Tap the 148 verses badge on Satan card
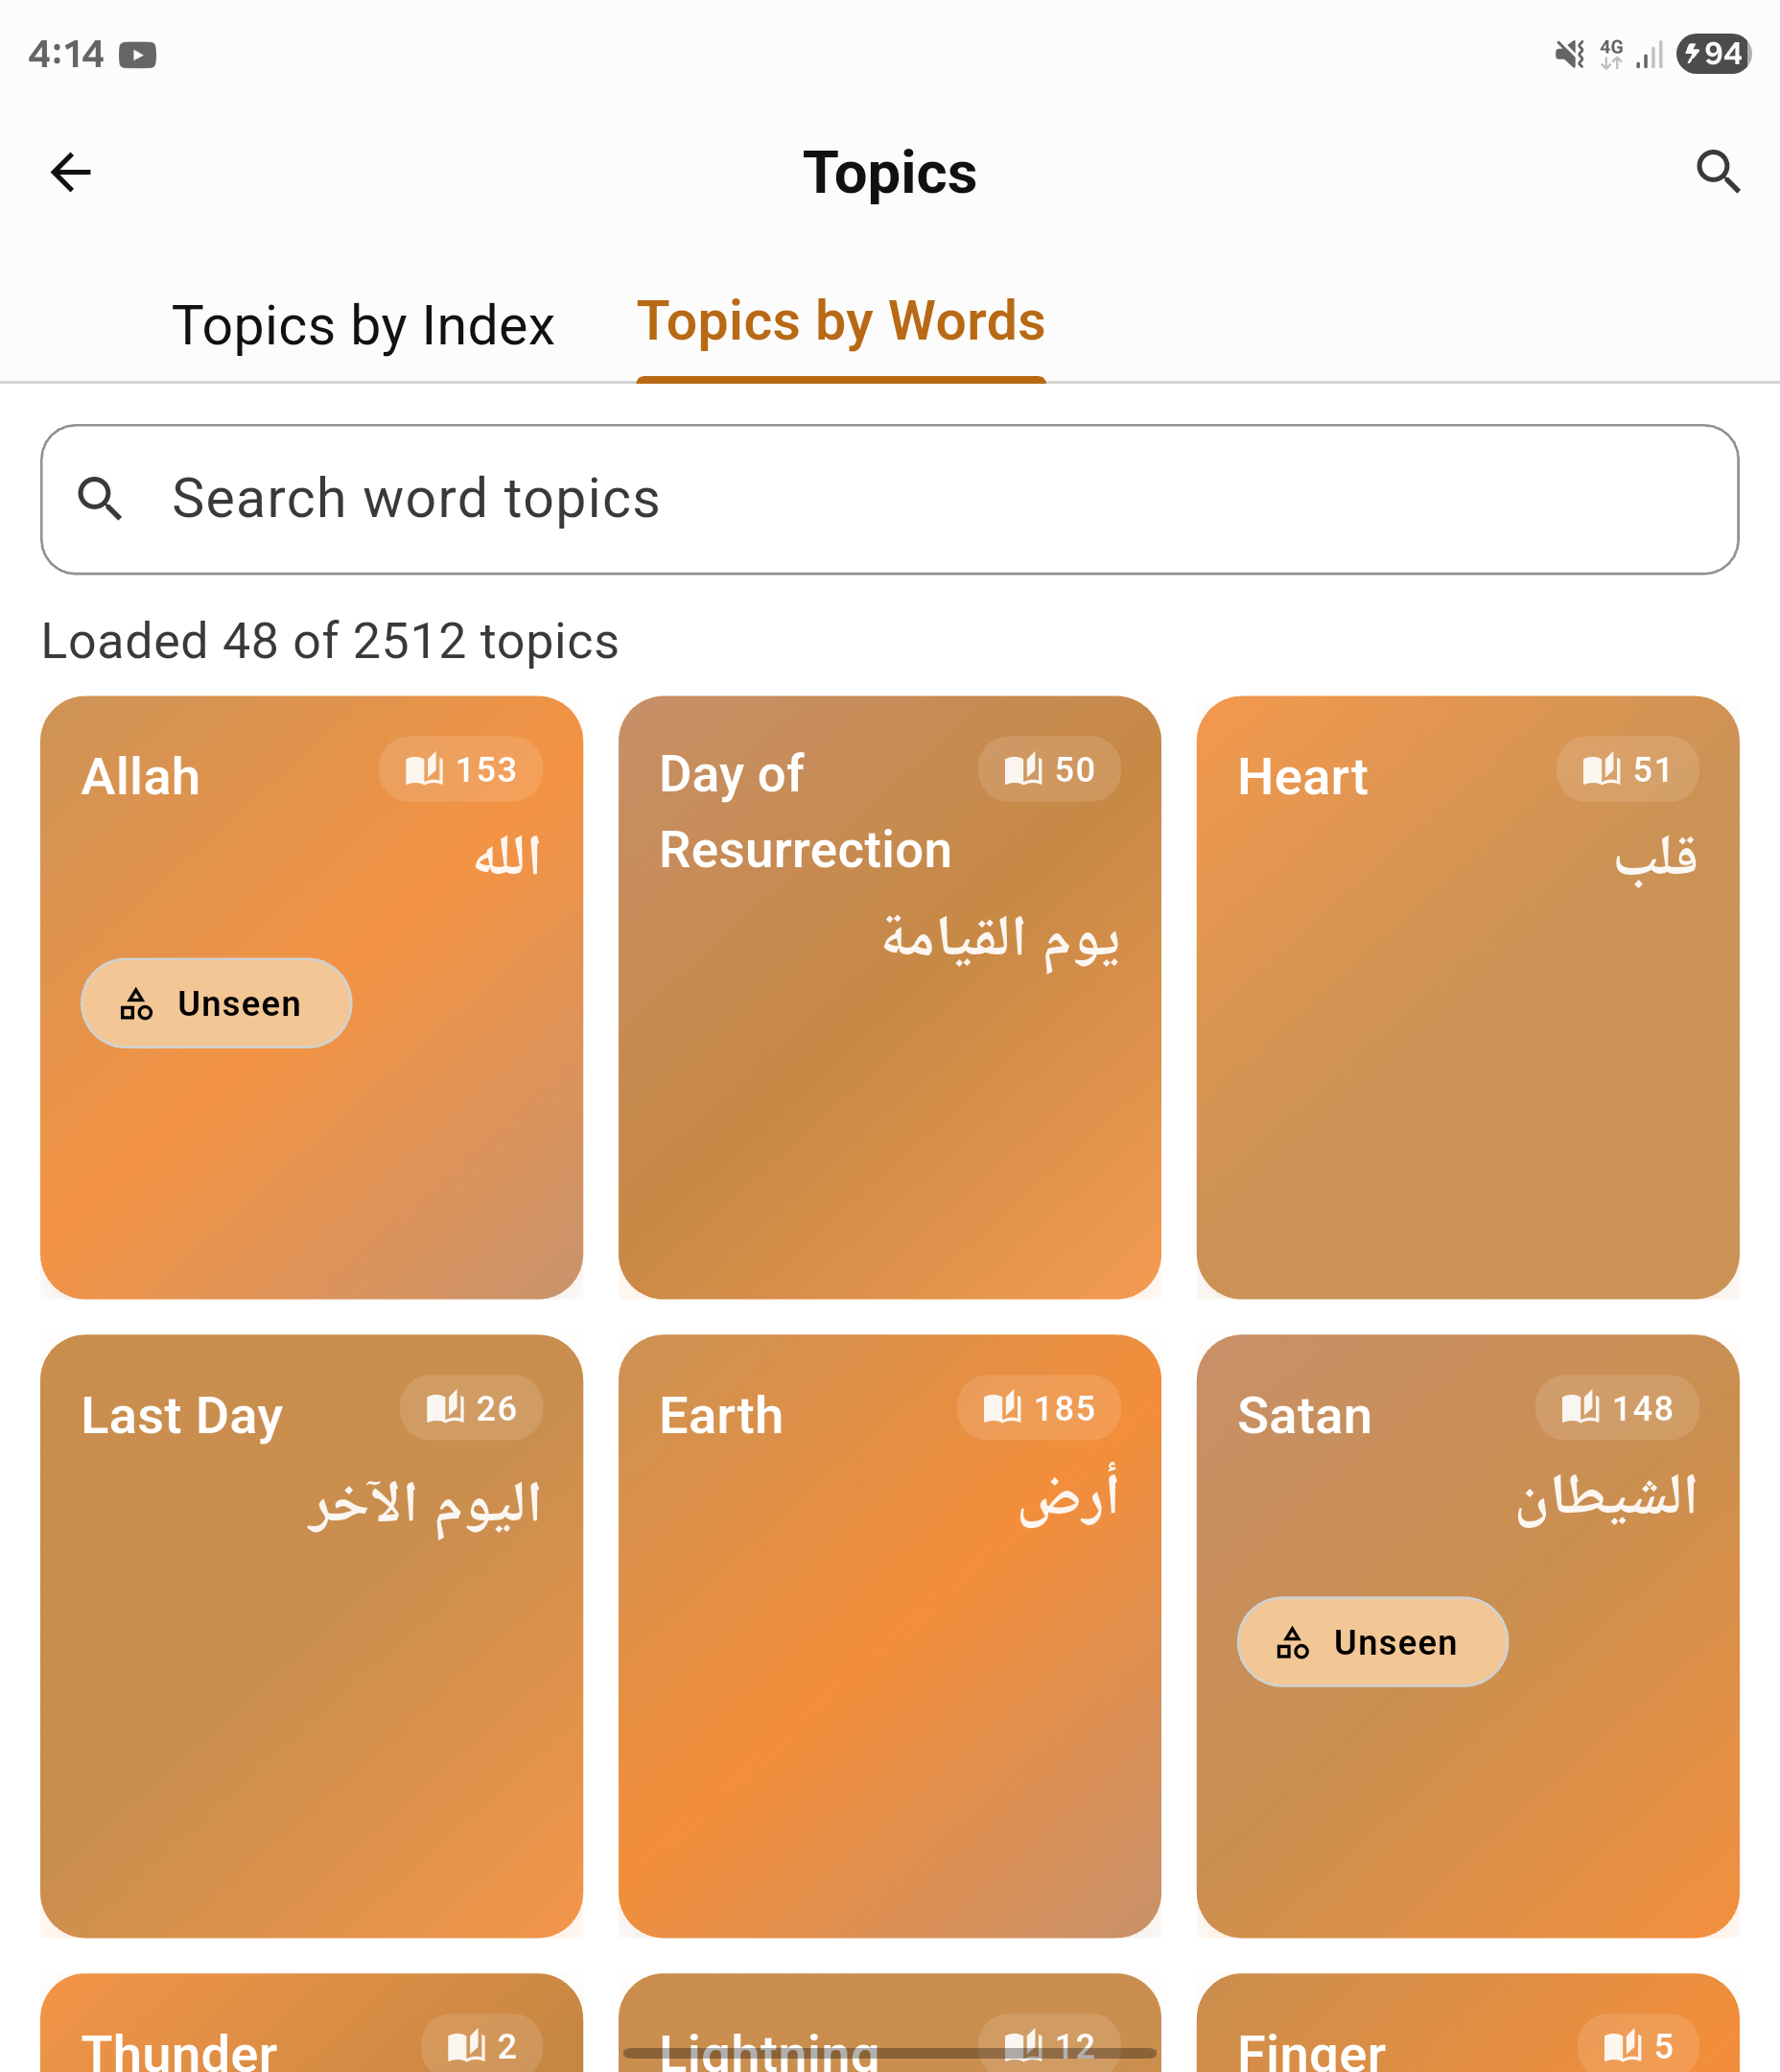 1615,1408
